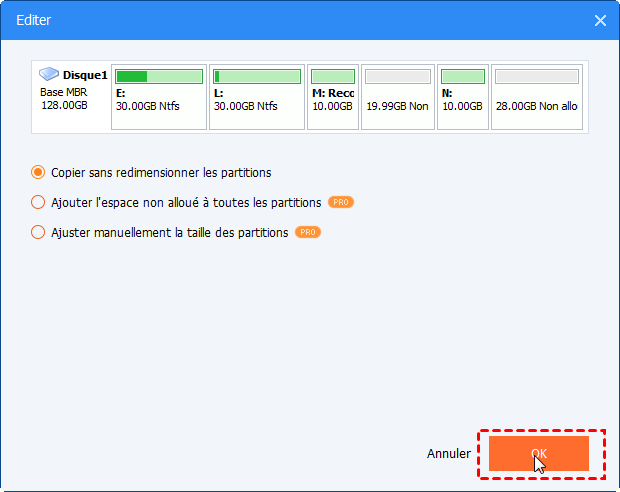Click the 'Disque1' disk name
Viewport: 620px width, 492px height.
click(x=85, y=75)
